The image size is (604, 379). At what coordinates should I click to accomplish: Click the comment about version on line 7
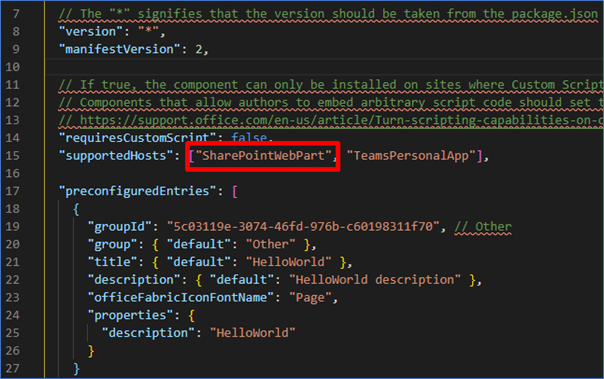click(328, 14)
